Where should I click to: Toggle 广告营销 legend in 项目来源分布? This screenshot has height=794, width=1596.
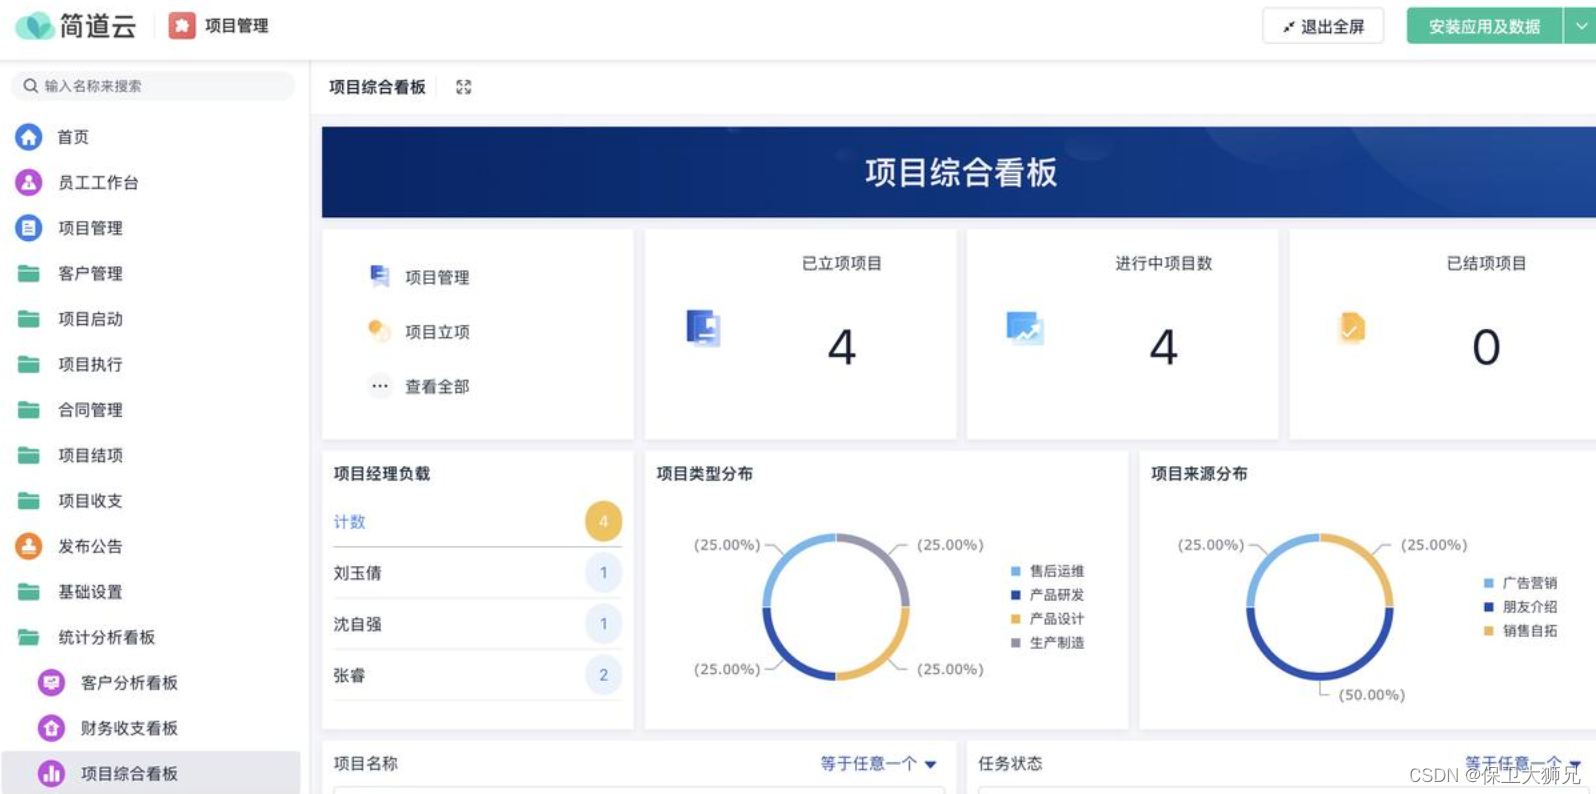(x=1520, y=583)
